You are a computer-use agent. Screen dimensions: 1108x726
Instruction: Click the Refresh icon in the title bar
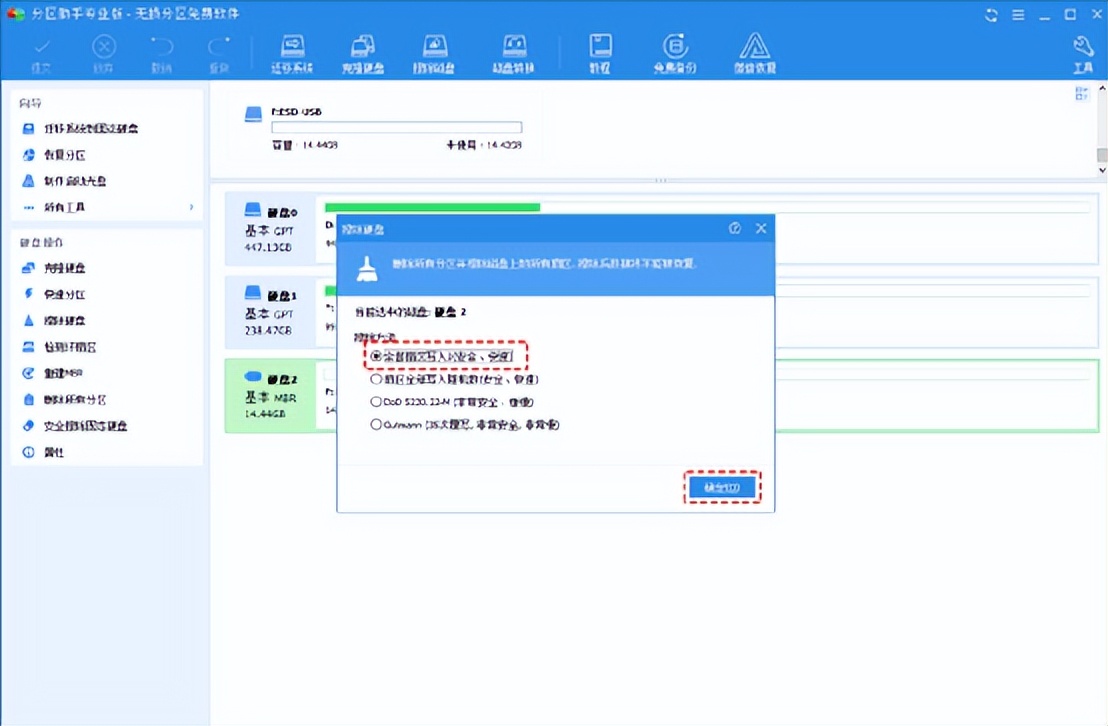coord(990,15)
